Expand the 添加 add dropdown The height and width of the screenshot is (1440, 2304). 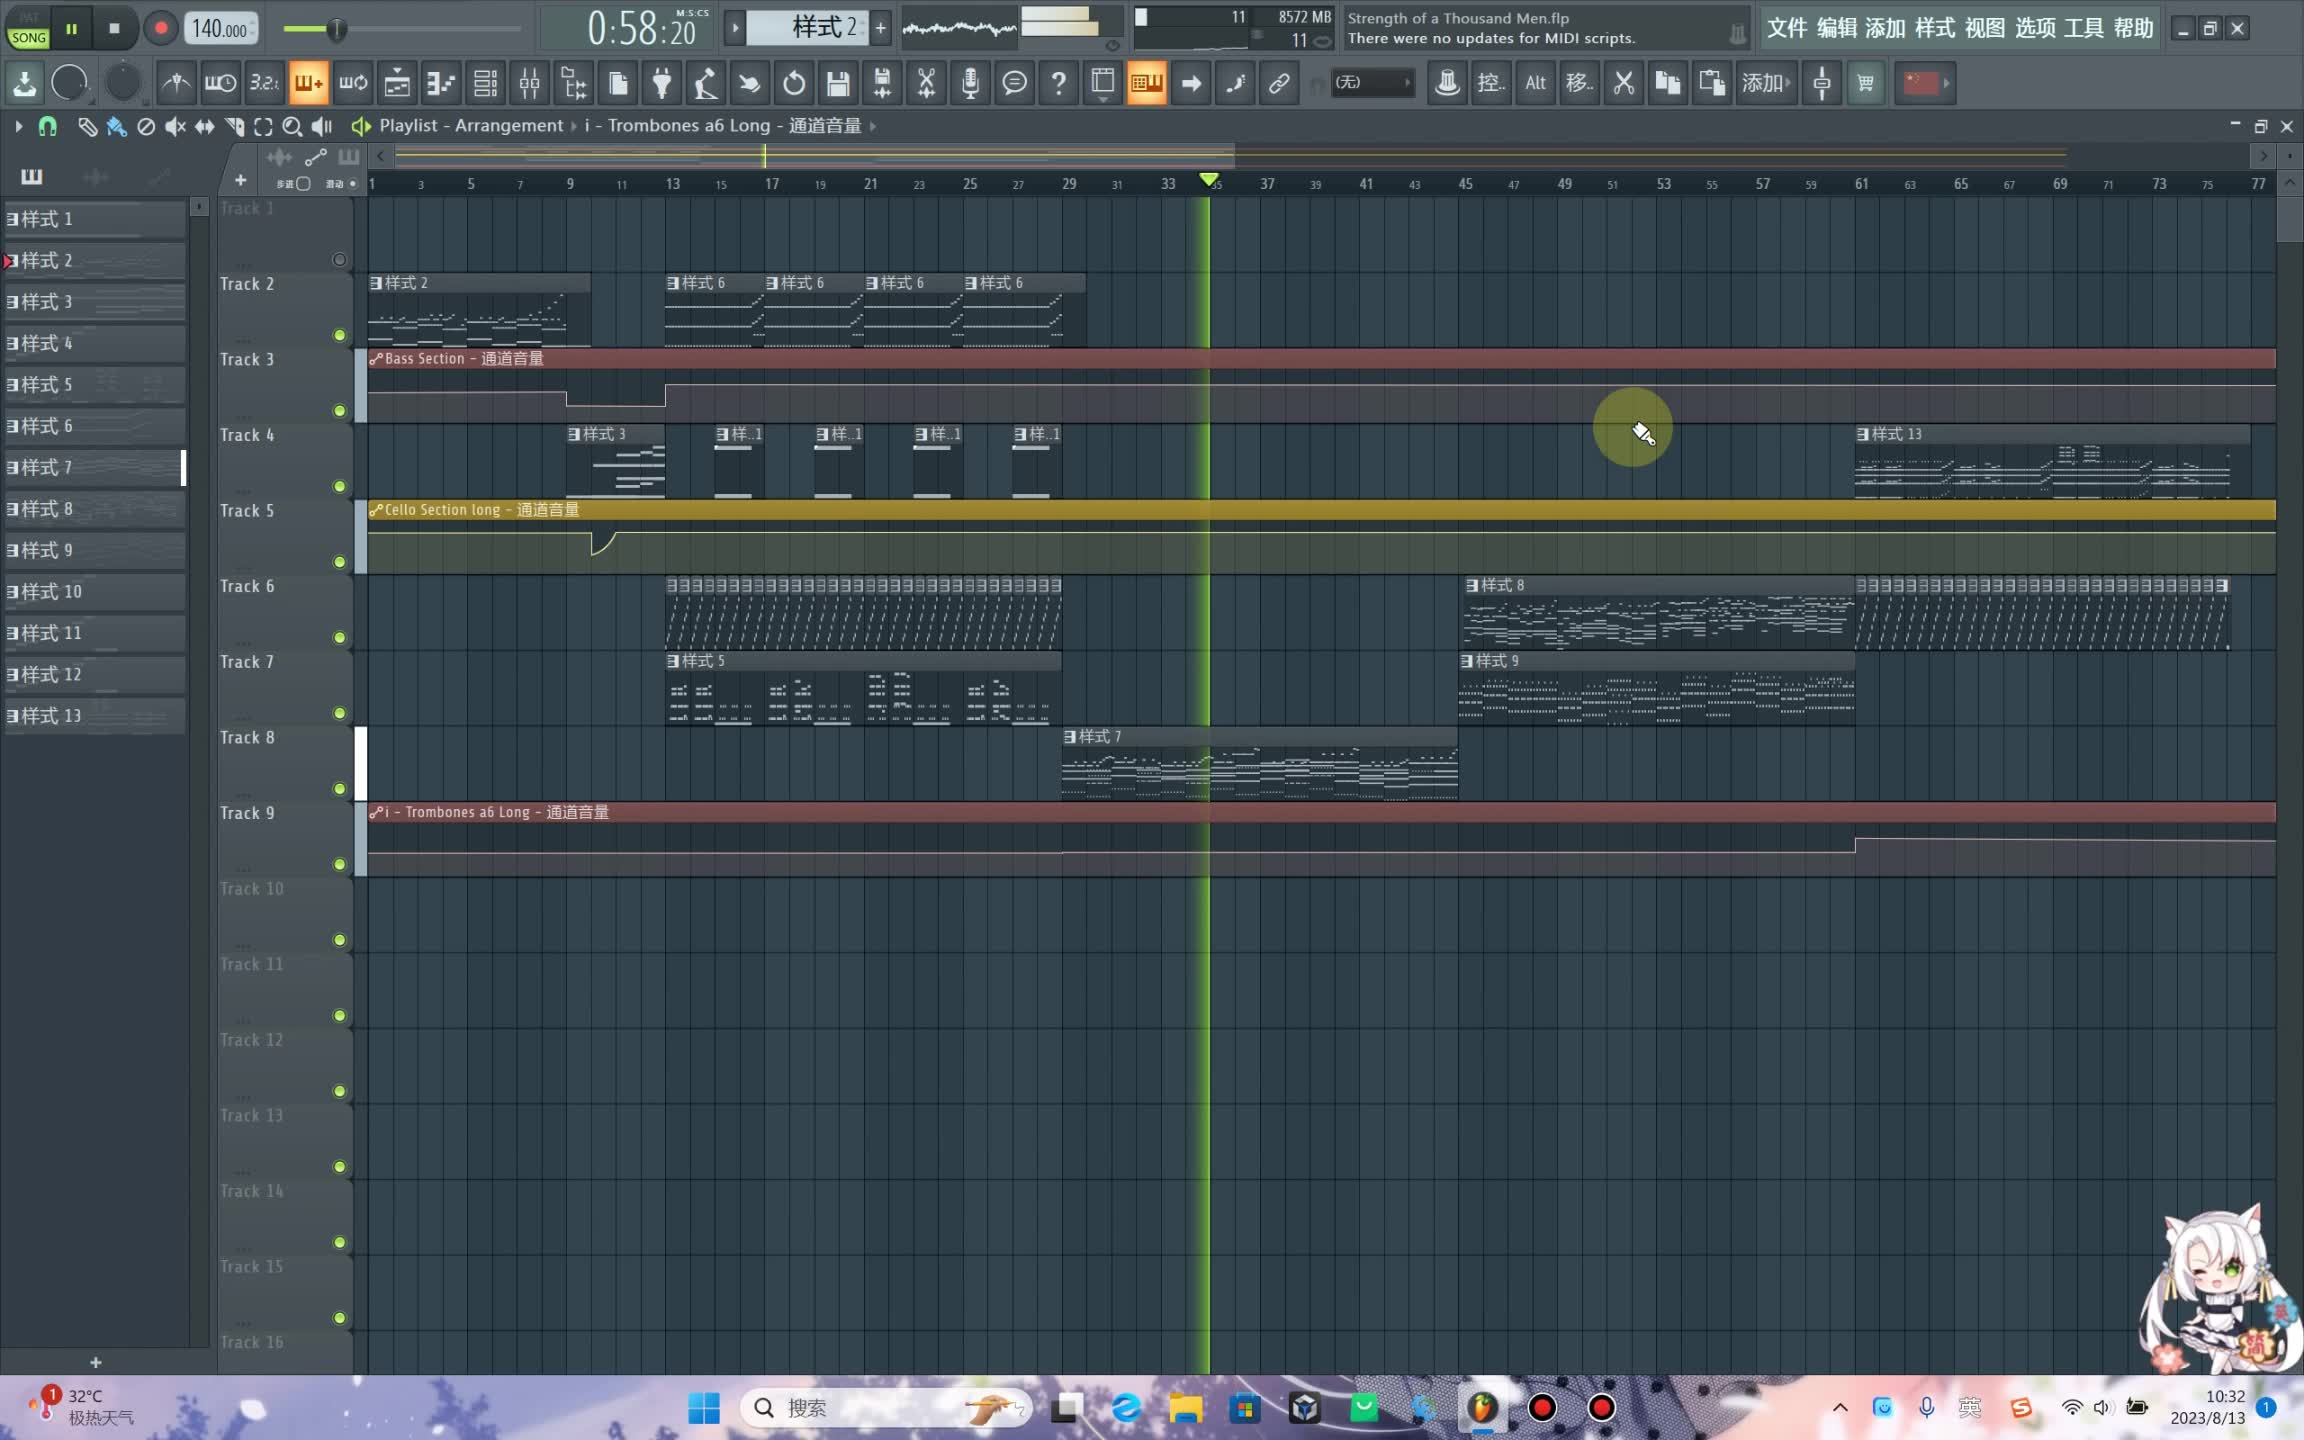click(x=1766, y=83)
